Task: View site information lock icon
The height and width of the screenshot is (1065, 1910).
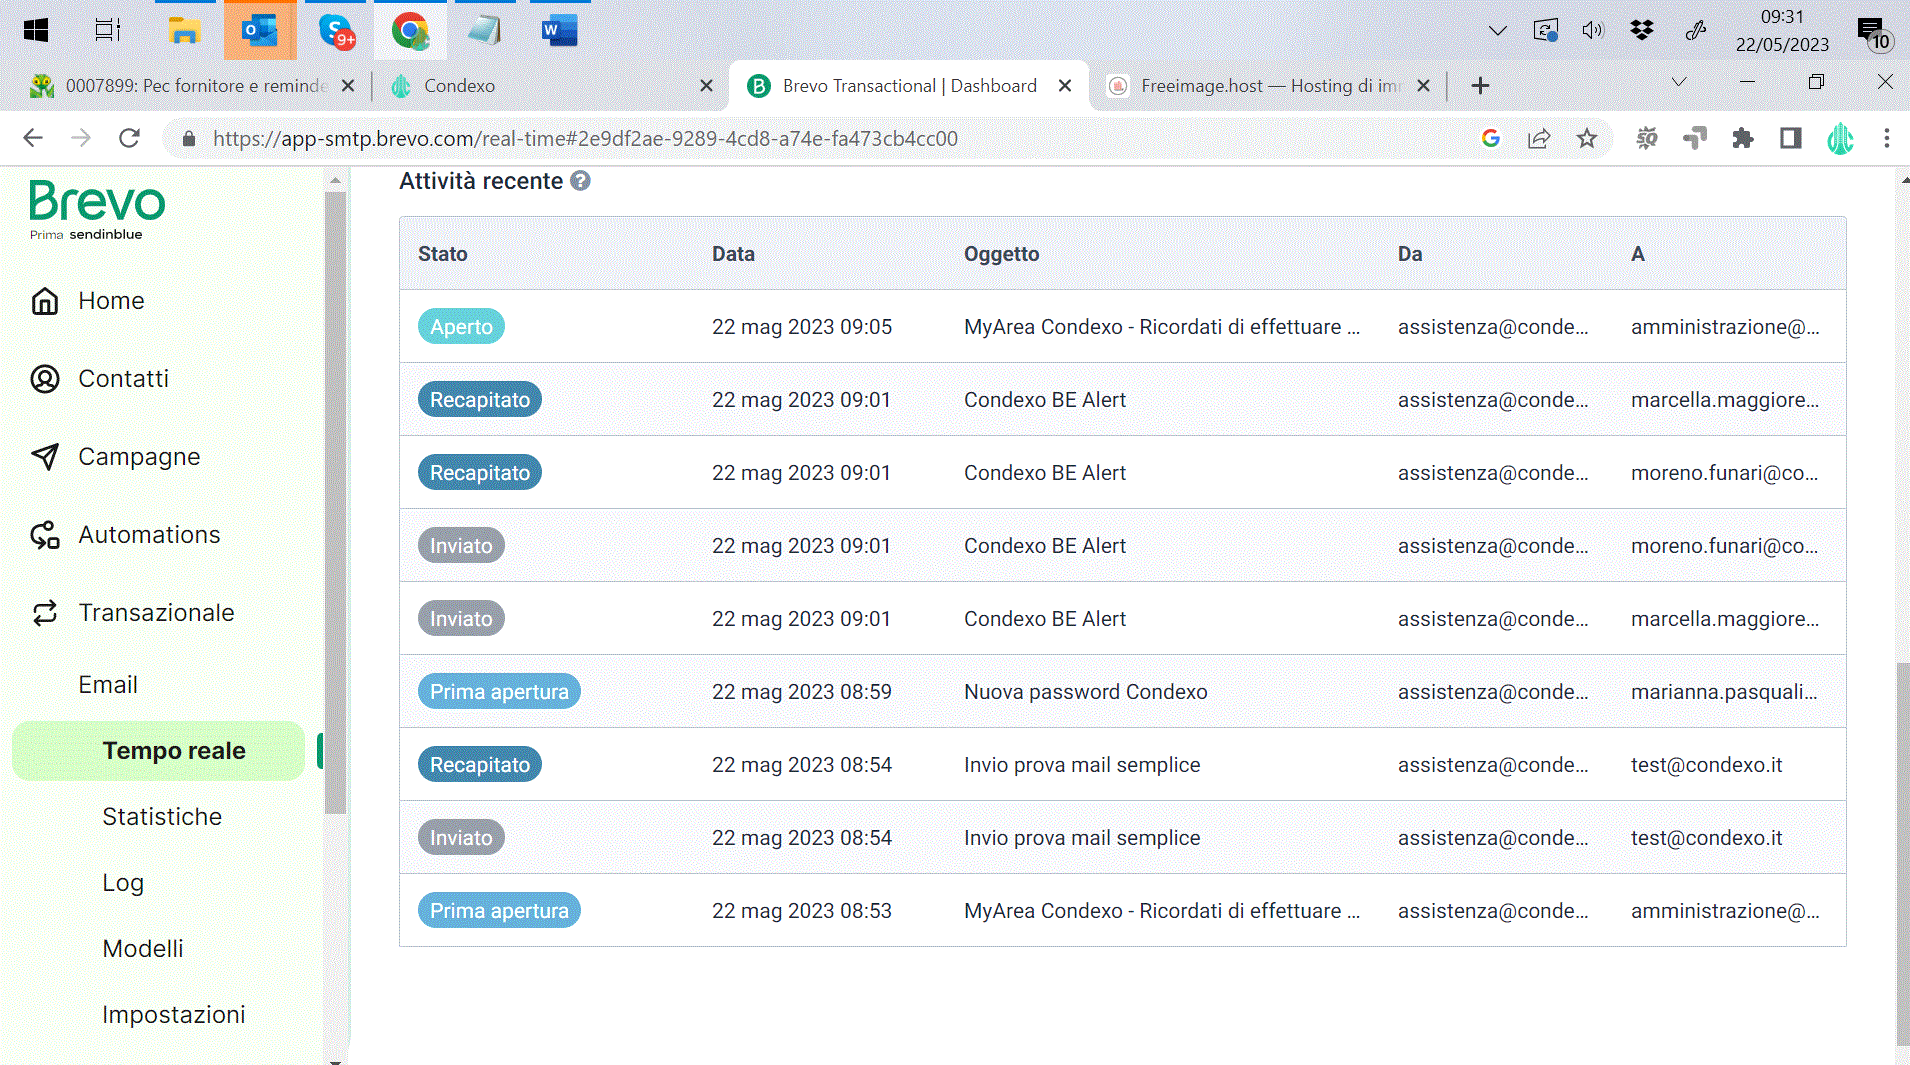Action: click(189, 139)
